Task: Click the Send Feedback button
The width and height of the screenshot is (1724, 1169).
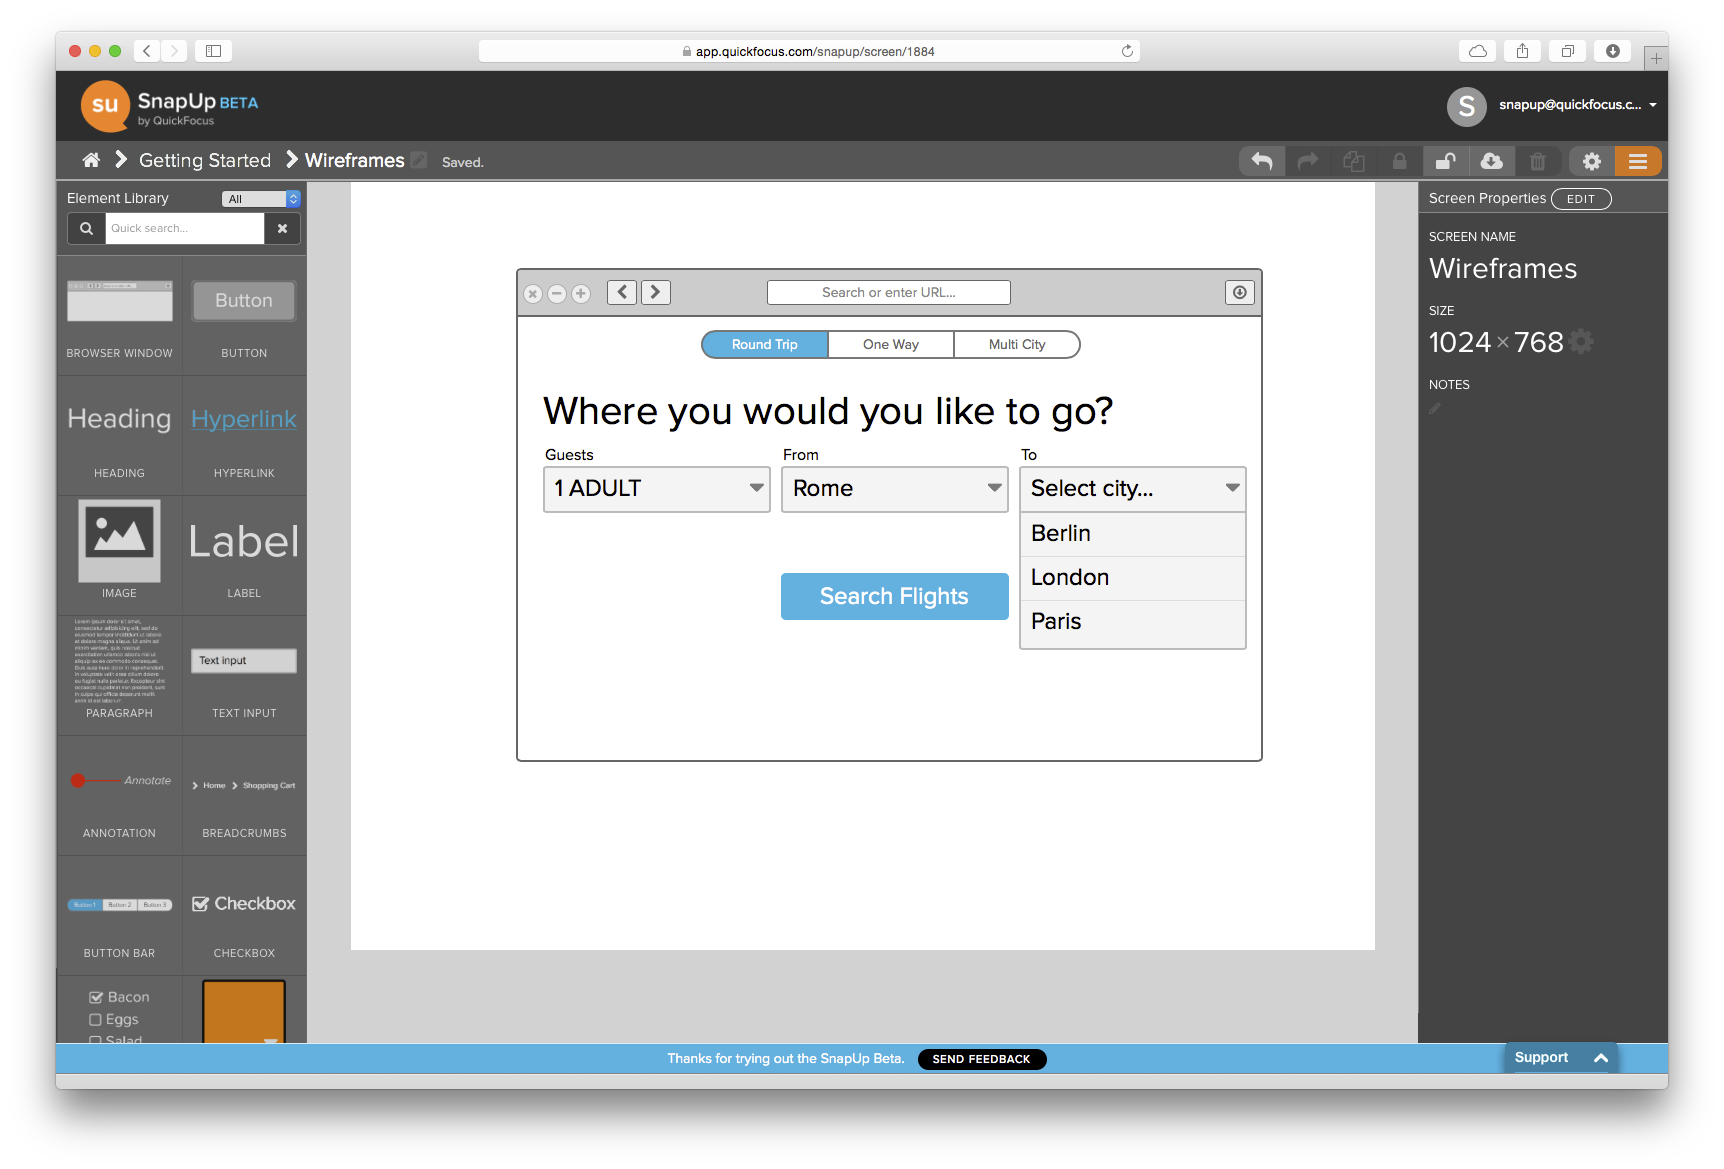Action: coord(982,1059)
